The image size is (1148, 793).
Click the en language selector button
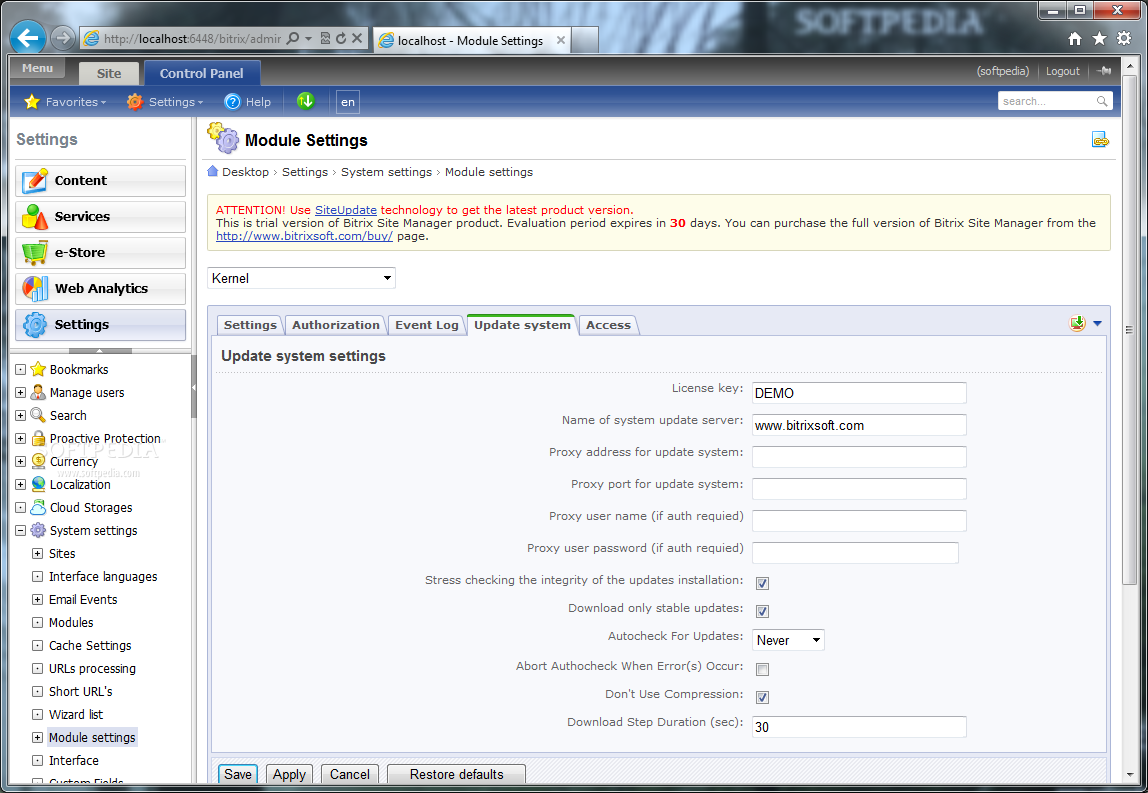pos(348,102)
